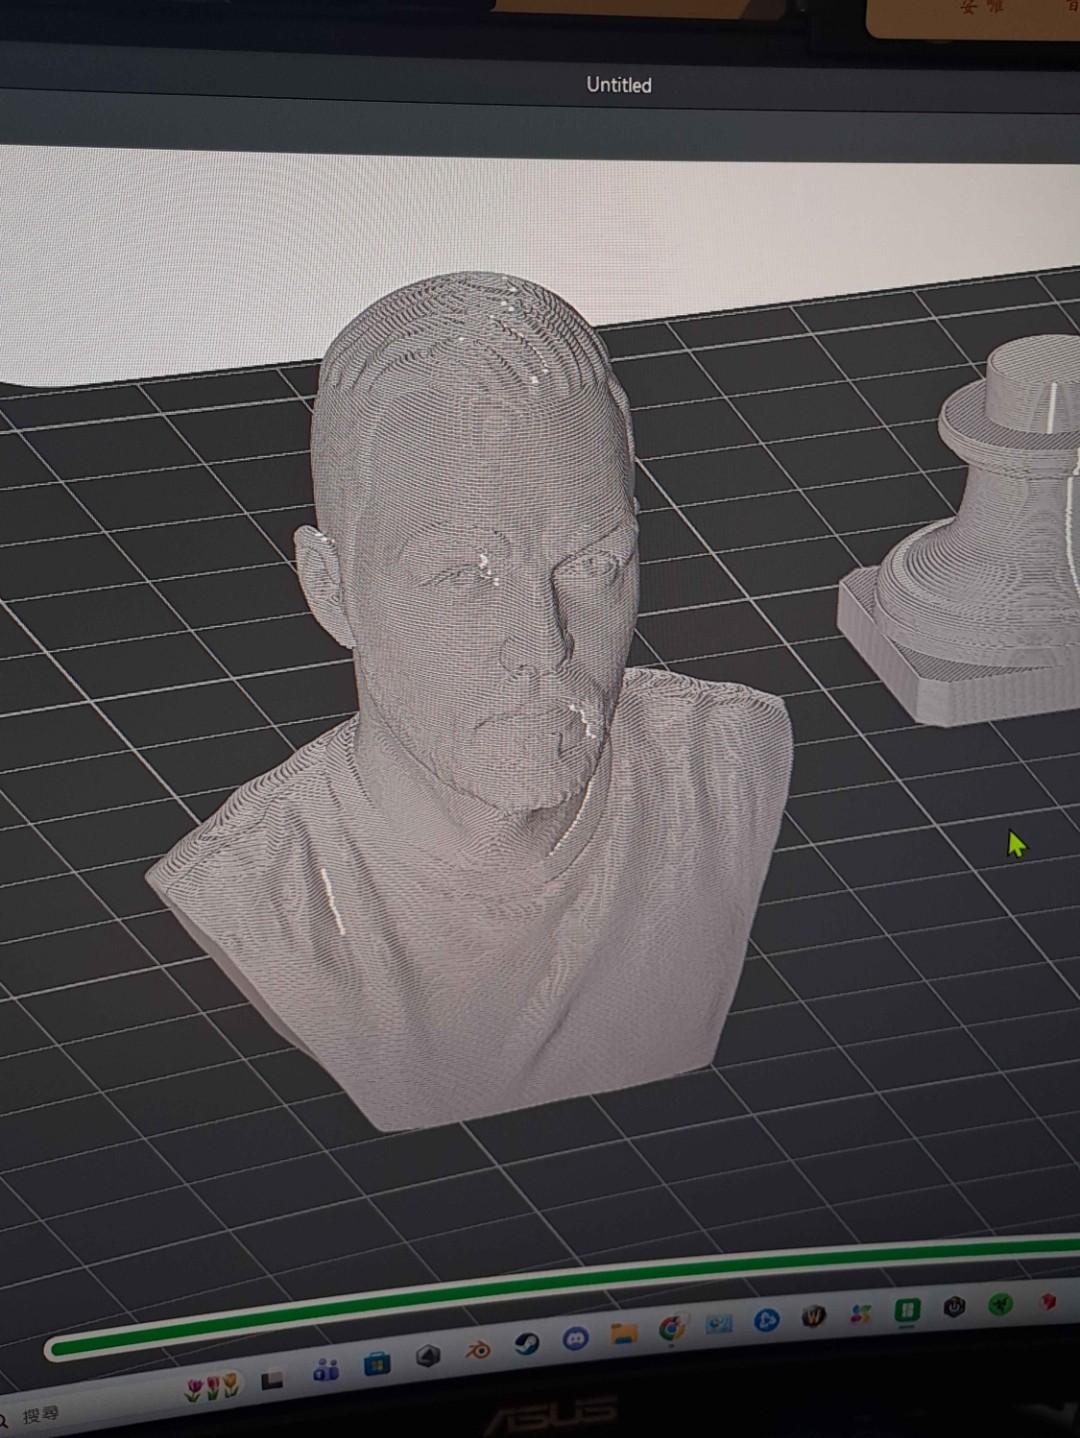Open Steam from the taskbar

[x=526, y=1345]
